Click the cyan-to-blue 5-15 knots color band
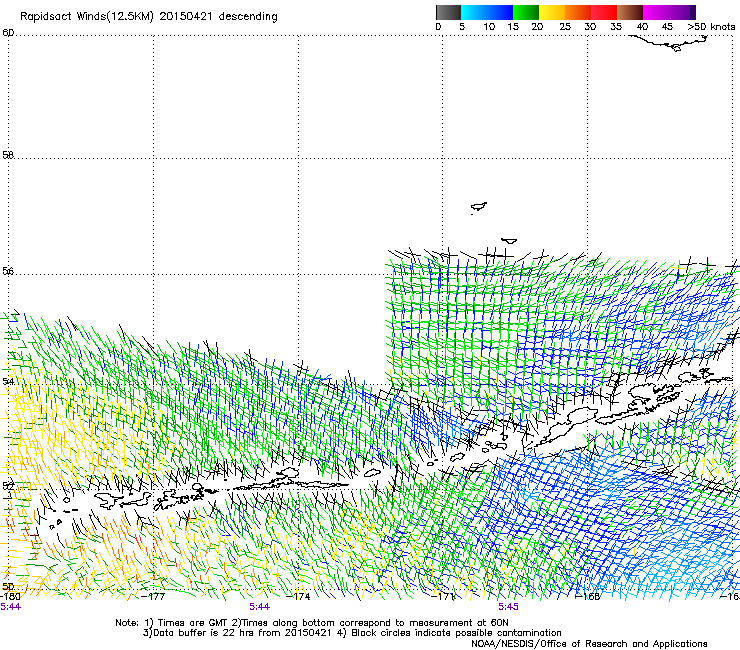740x650 pixels. (x=487, y=12)
